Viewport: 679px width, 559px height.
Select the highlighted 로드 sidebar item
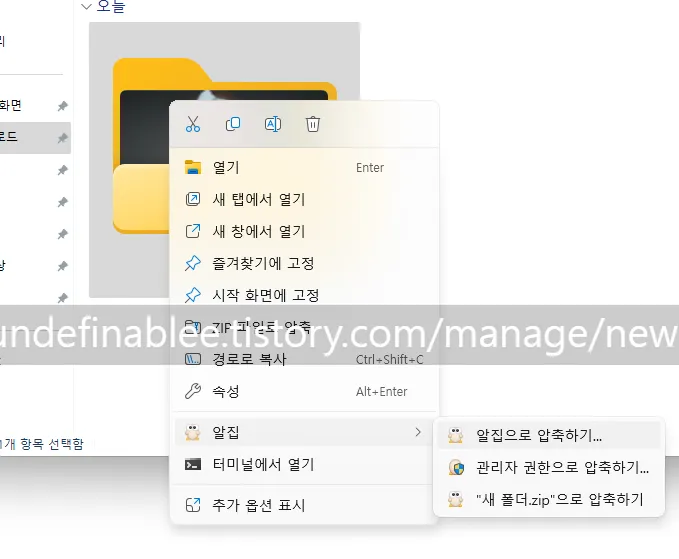[x=35, y=138]
